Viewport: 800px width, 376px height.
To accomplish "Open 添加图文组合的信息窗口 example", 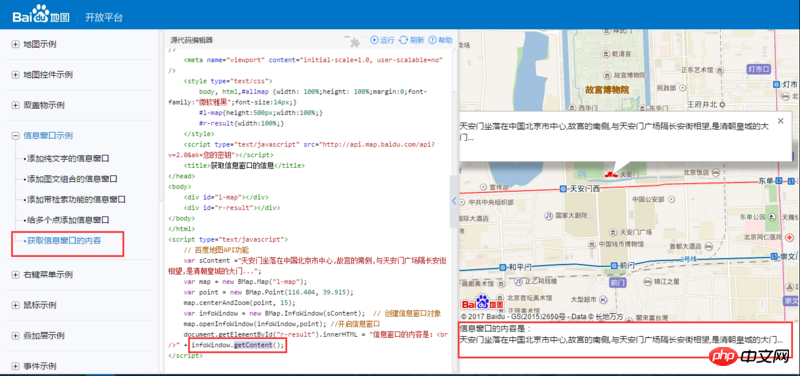I will (x=70, y=179).
